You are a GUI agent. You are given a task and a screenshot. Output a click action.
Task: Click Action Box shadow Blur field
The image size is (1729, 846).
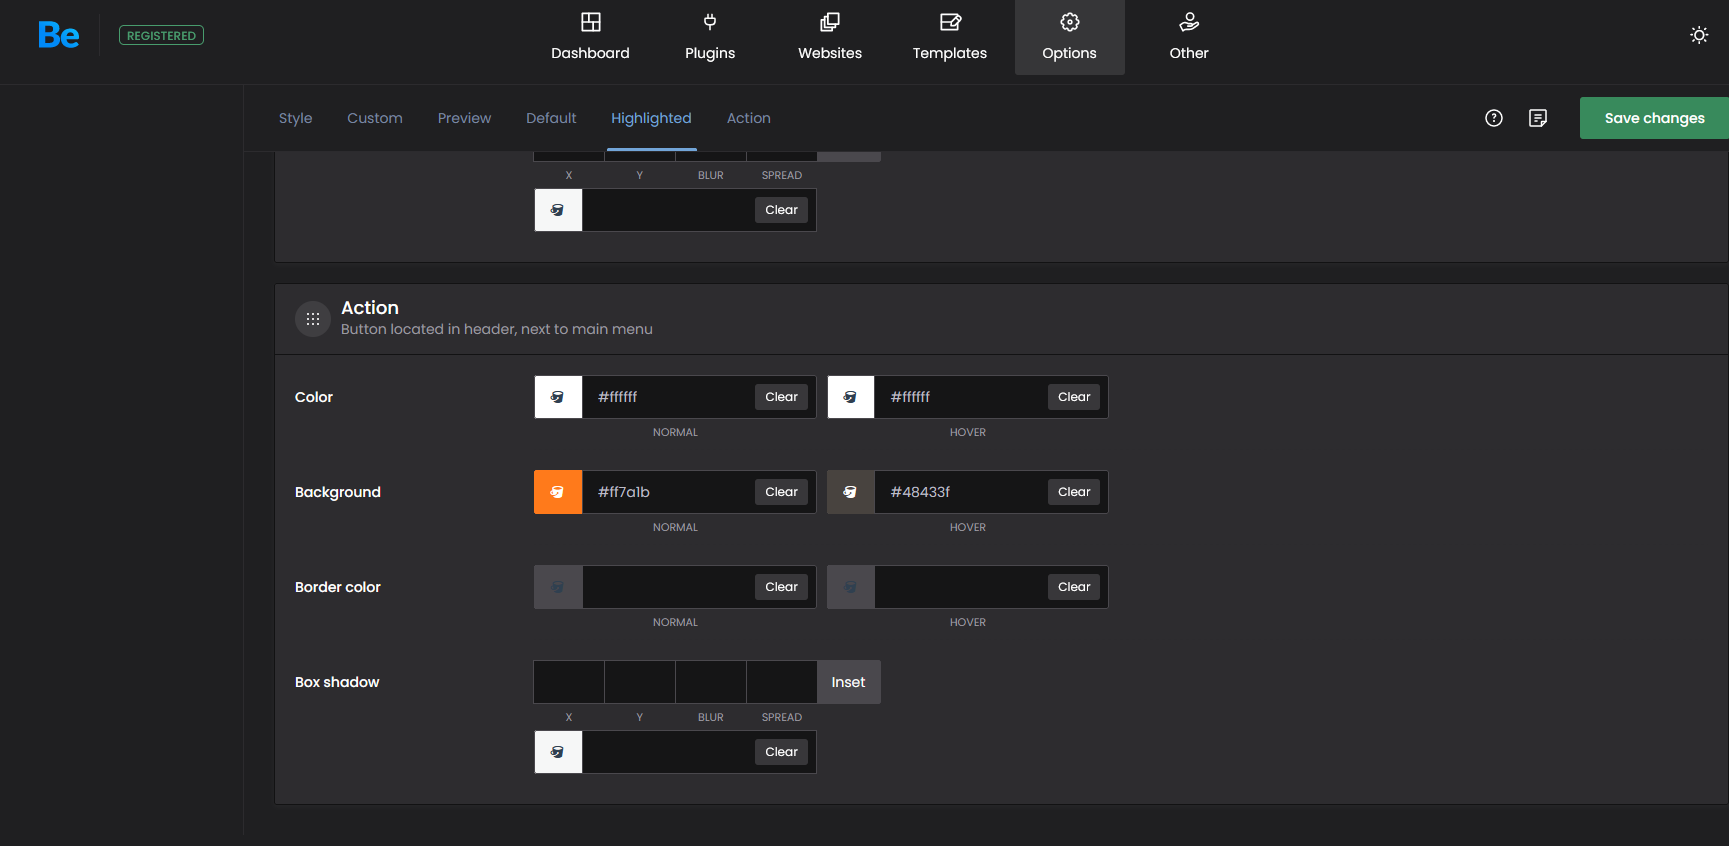711,682
